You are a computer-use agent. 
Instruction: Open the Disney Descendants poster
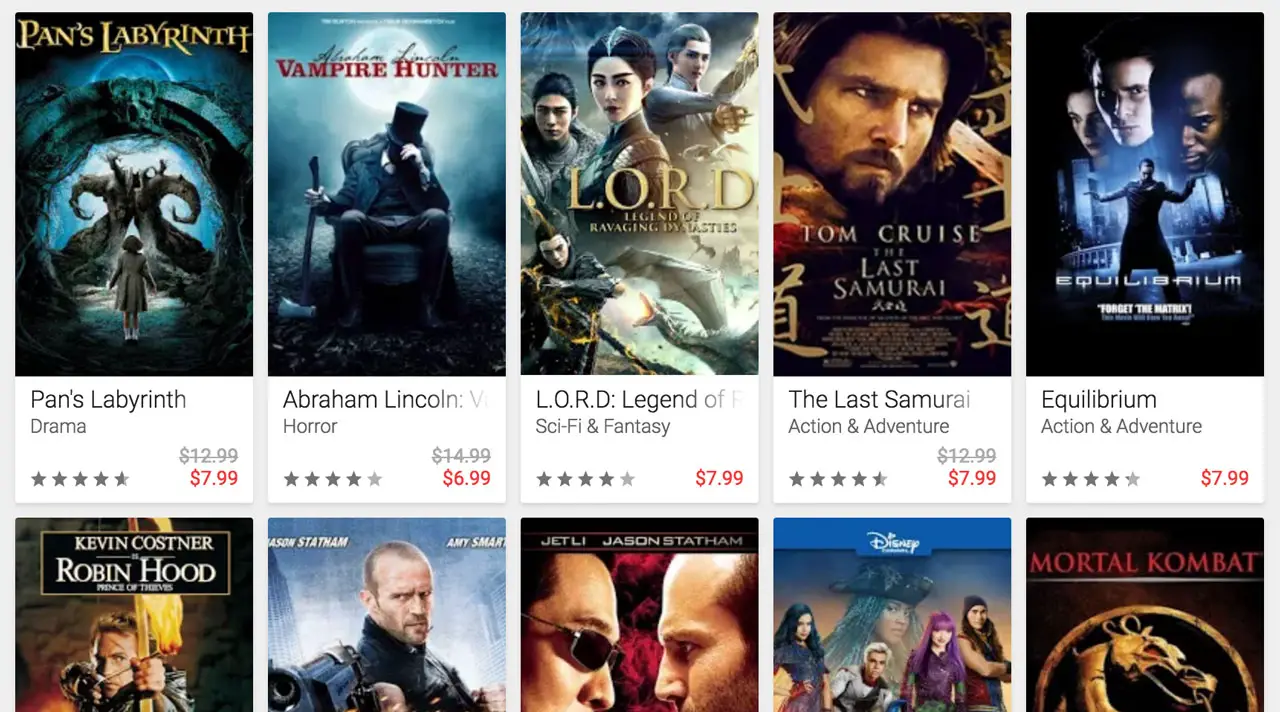pos(892,615)
